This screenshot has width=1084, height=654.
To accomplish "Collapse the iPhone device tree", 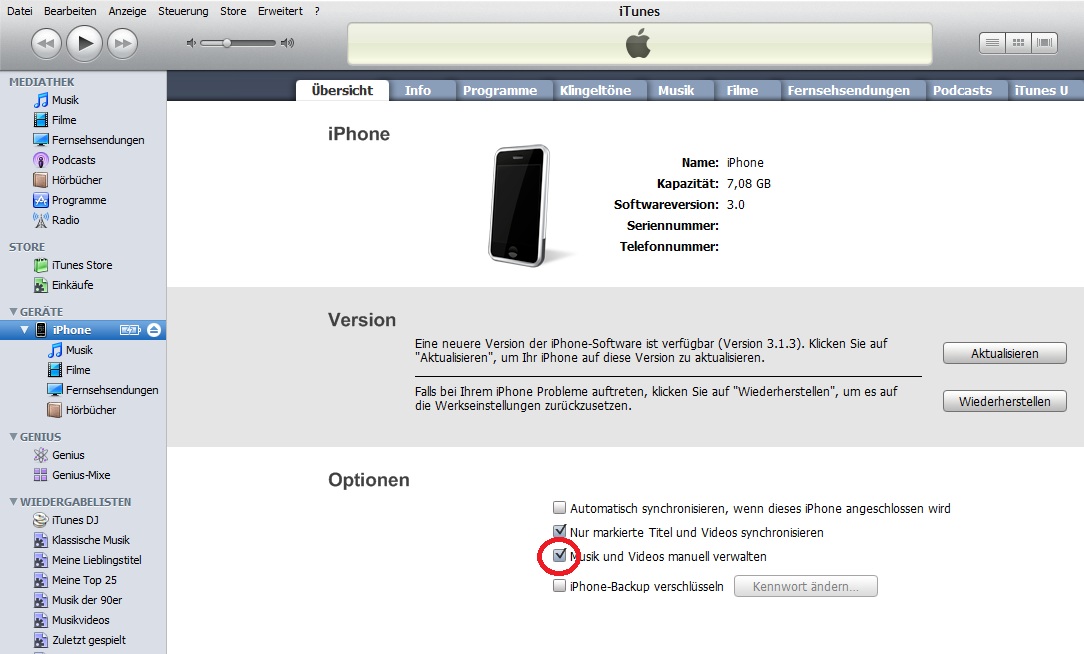I will click(24, 330).
